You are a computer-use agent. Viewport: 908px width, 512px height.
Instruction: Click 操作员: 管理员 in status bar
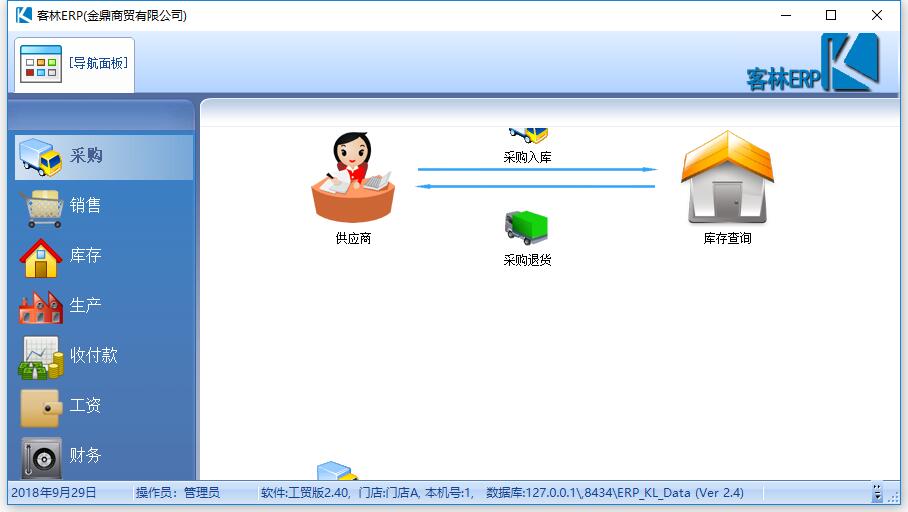pos(178,493)
